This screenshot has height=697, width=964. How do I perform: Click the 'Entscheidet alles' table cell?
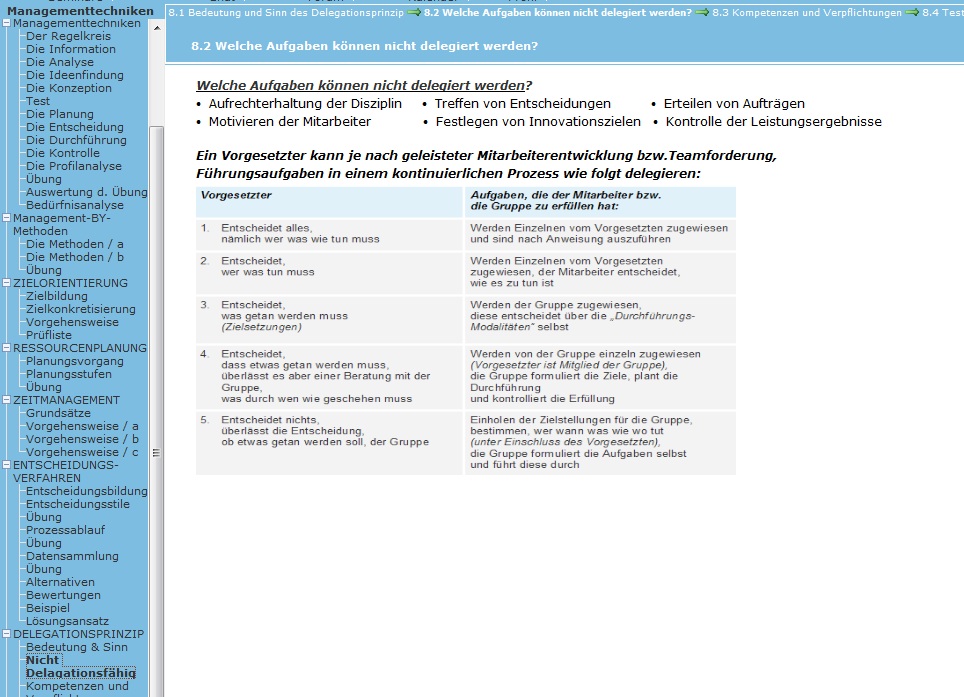point(329,234)
